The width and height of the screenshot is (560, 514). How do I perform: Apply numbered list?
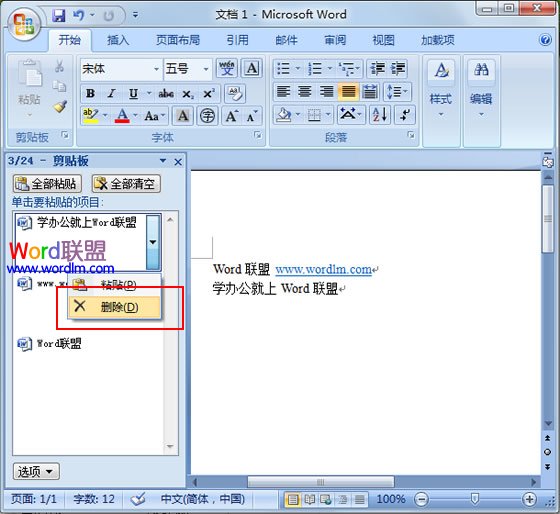coord(315,68)
